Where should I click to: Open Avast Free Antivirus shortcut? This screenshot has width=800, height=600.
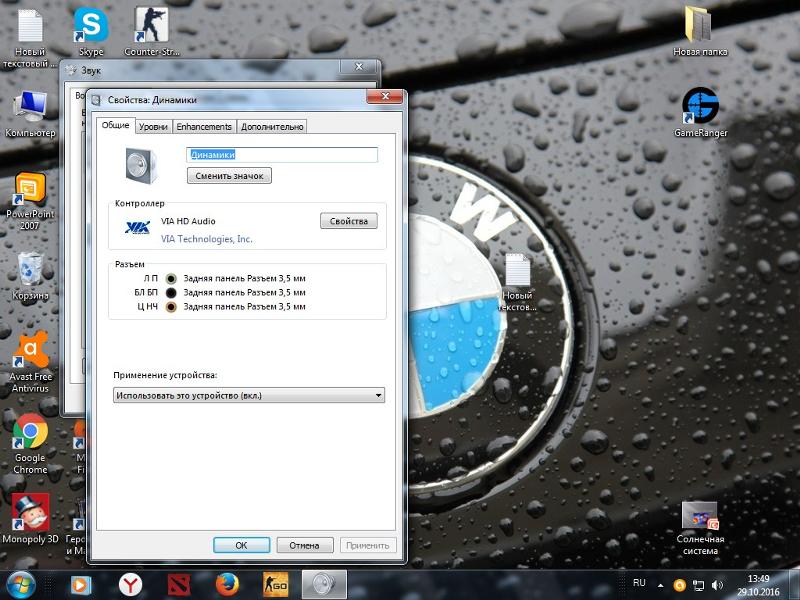(31, 362)
